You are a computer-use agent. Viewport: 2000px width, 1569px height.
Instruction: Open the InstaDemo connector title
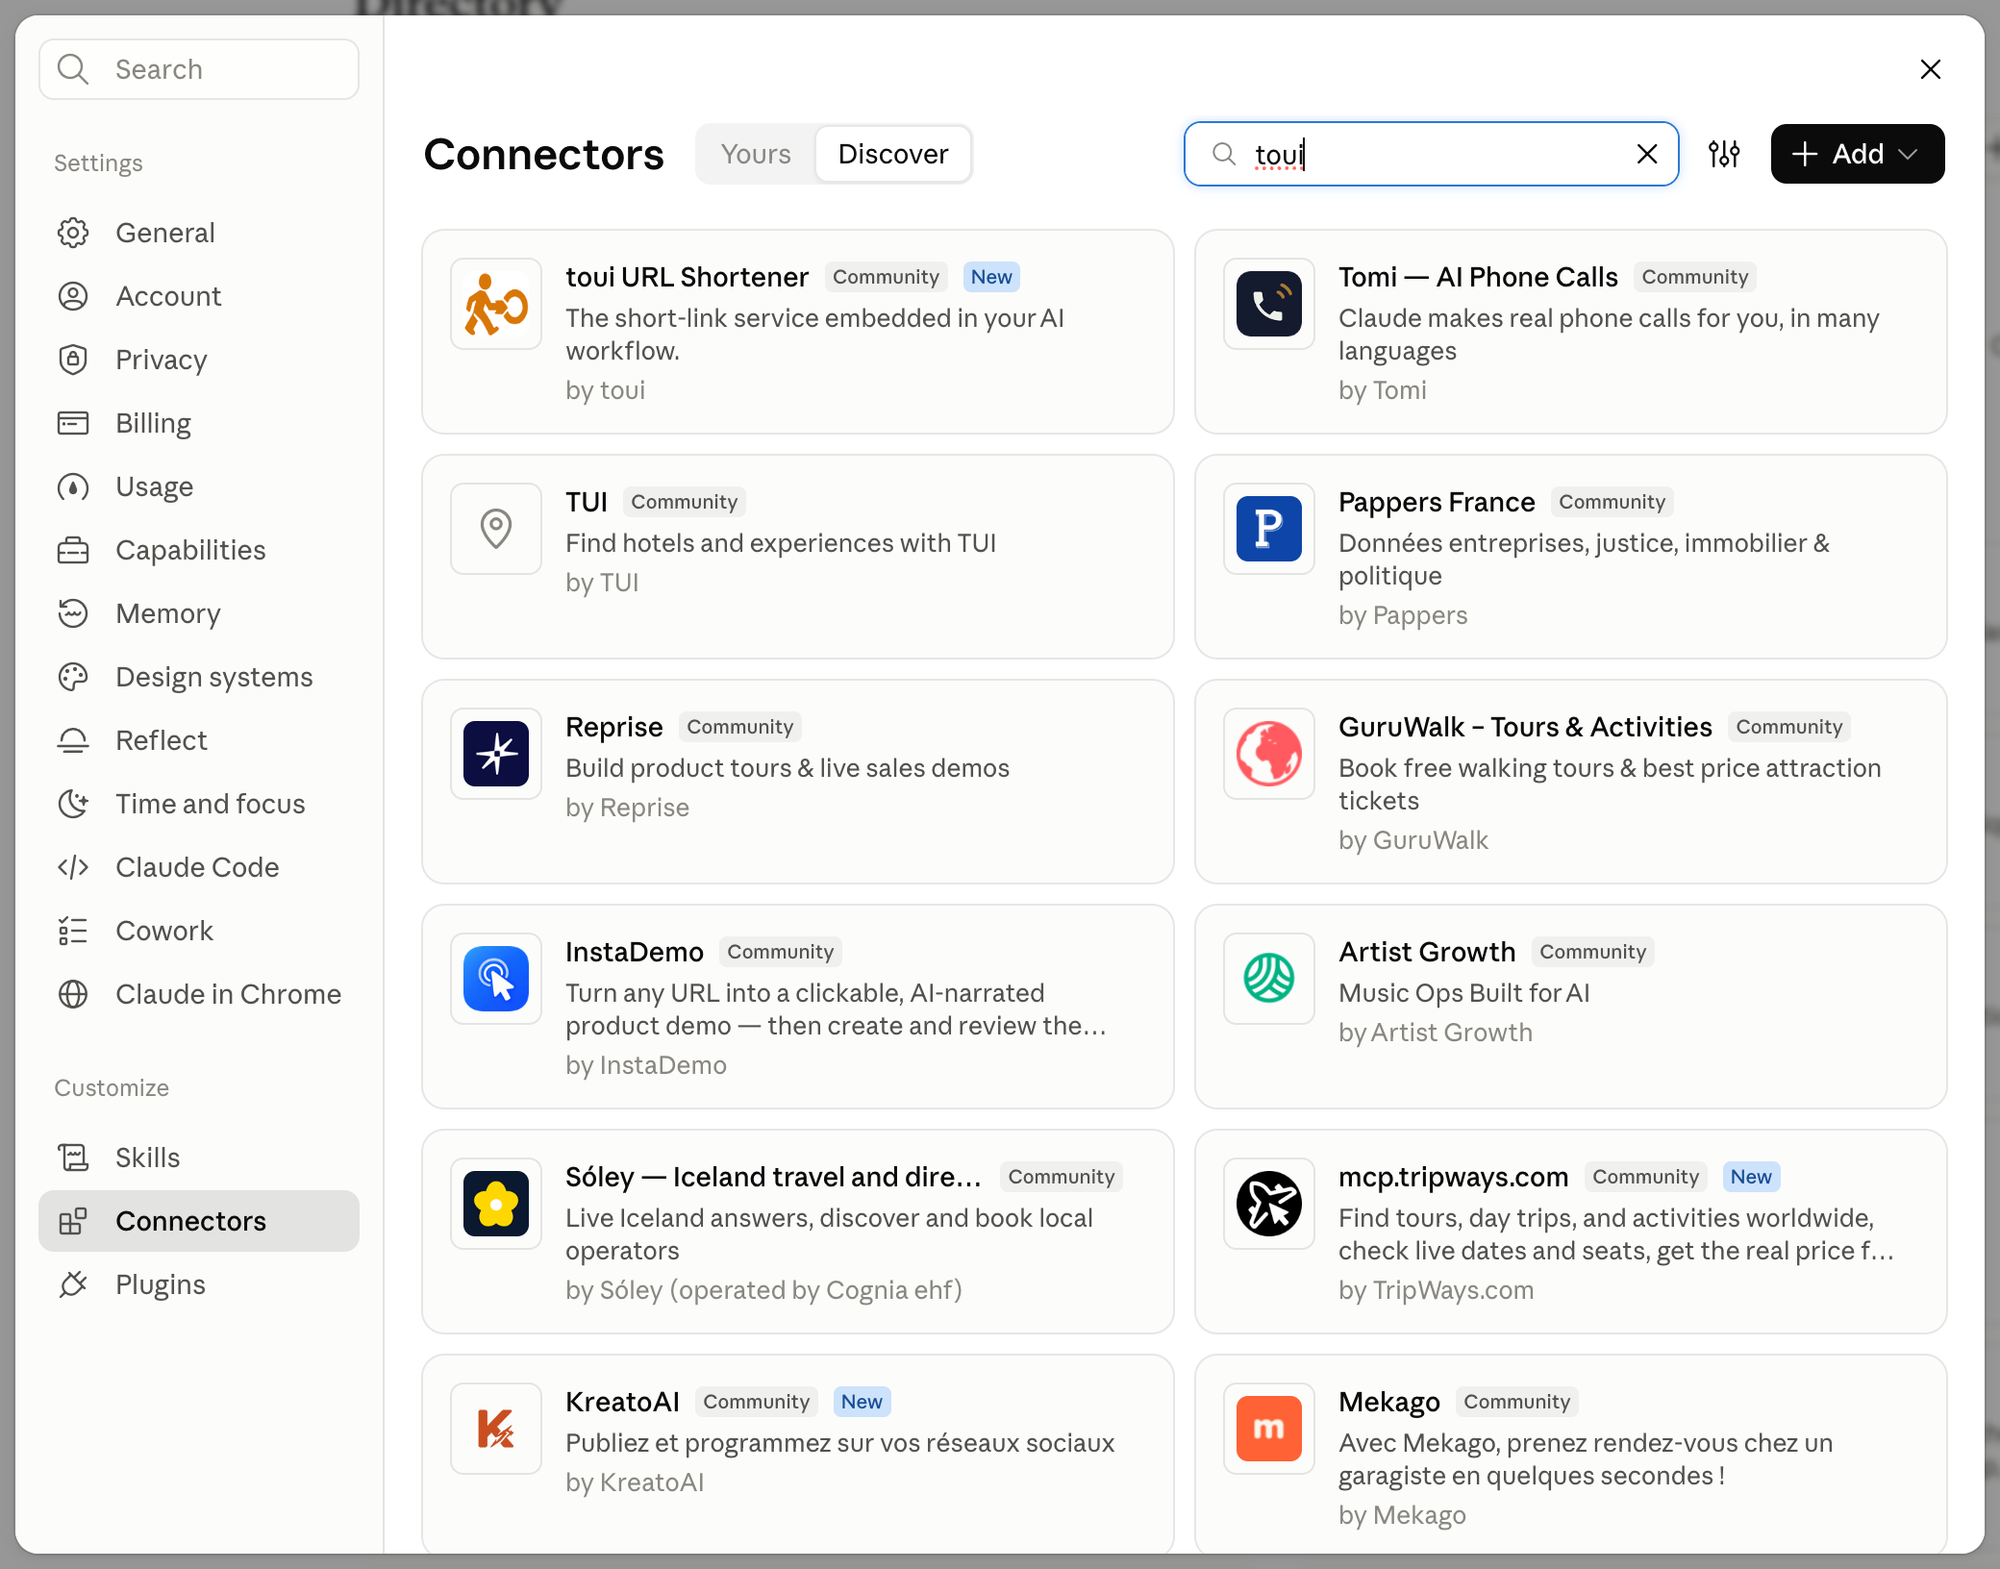[x=634, y=952]
